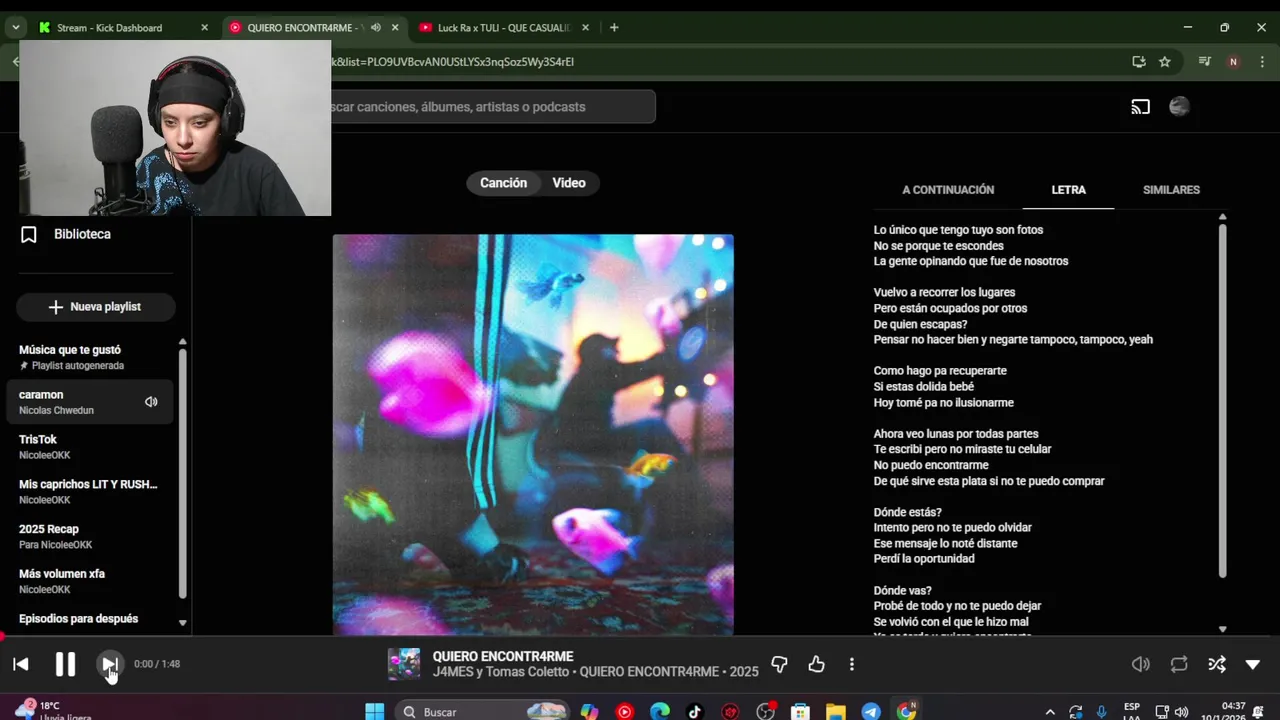
Task: Switch to Video mode
Action: (569, 183)
